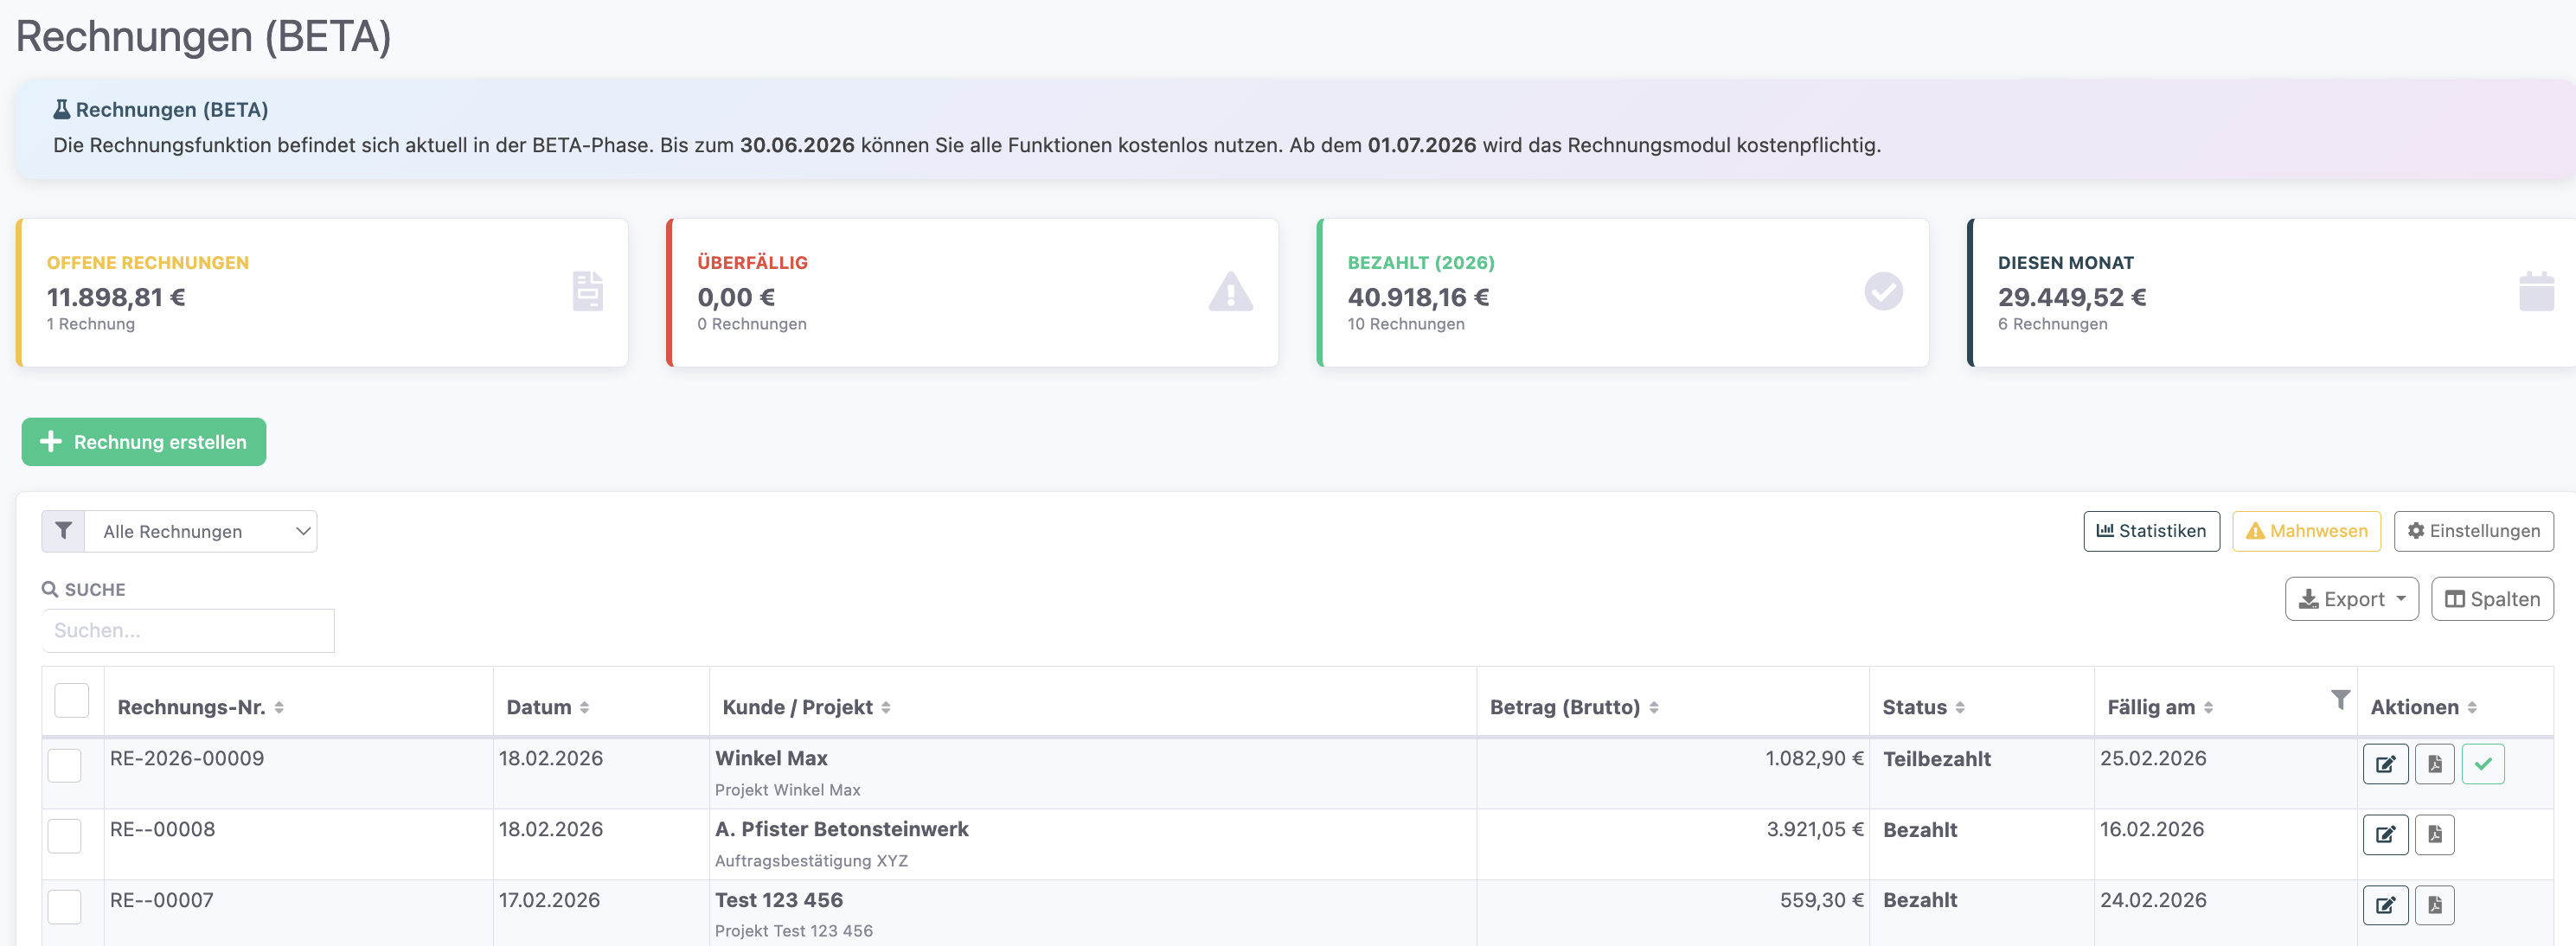2576x946 pixels.
Task: Check the row for RE-2026-00009
Action: [65, 765]
